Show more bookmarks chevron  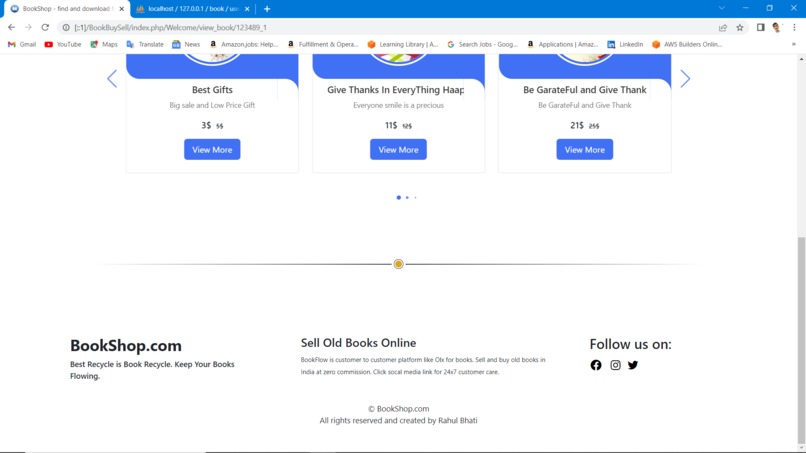point(794,44)
